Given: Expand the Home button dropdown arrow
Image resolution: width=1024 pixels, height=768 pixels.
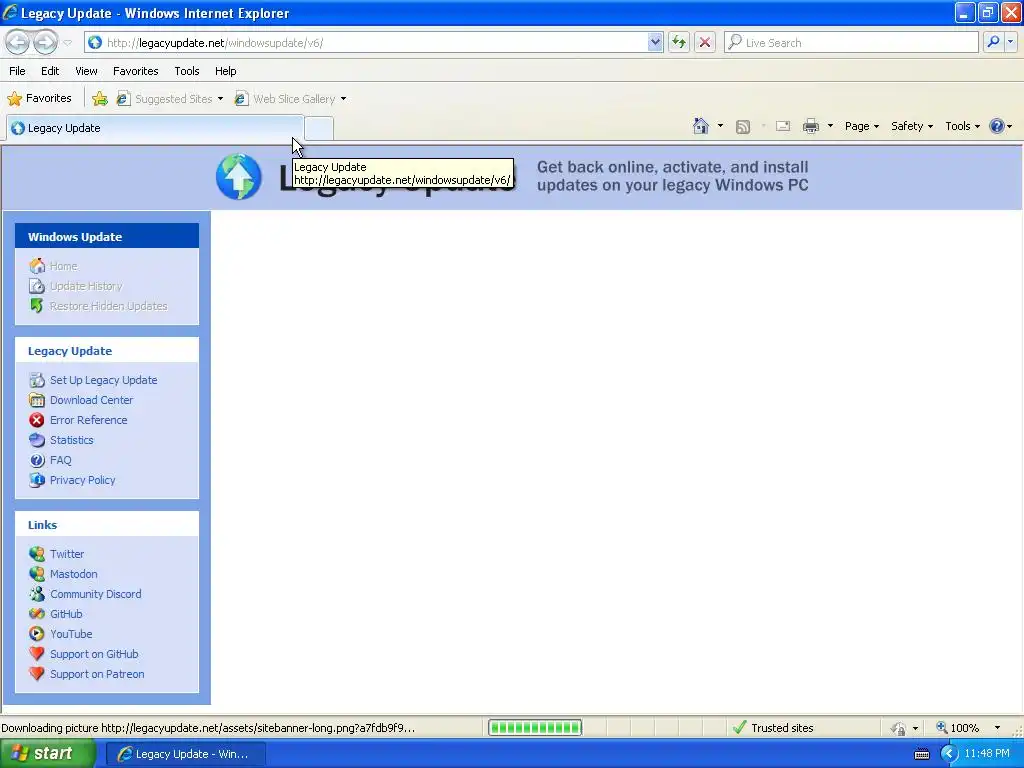Looking at the screenshot, I should click(x=720, y=126).
